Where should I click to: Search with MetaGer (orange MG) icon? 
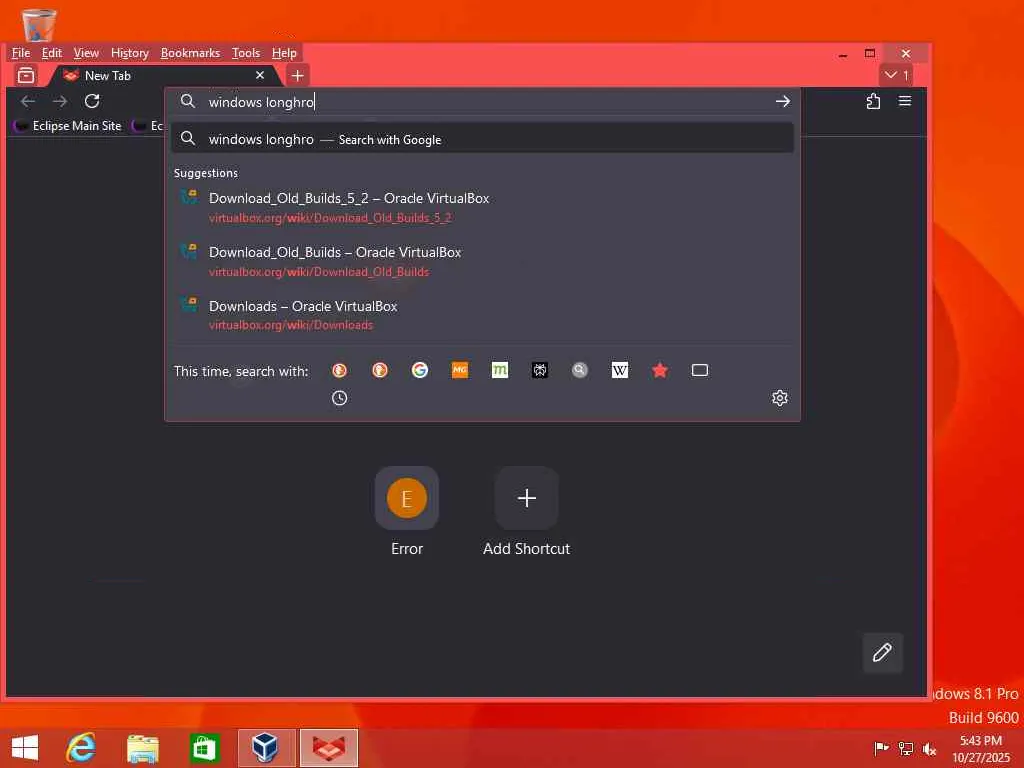click(460, 370)
